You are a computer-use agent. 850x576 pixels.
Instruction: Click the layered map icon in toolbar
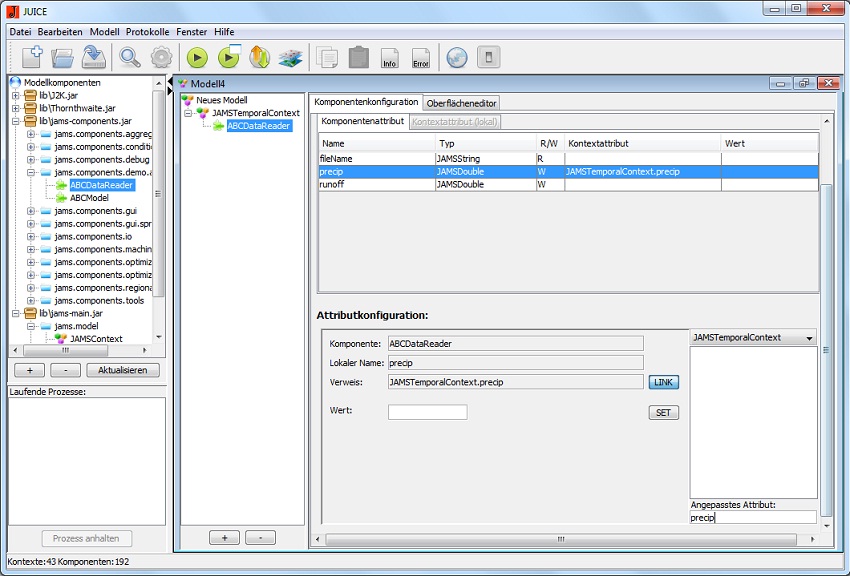(x=290, y=58)
